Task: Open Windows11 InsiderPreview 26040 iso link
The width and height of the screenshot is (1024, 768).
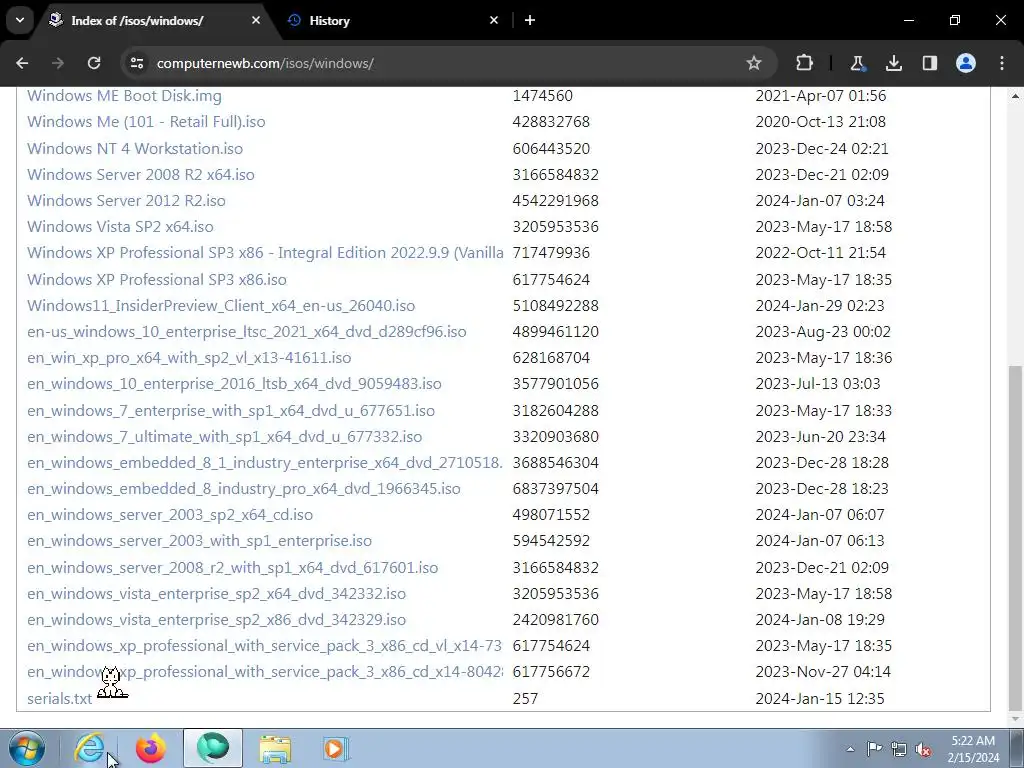Action: pos(221,306)
